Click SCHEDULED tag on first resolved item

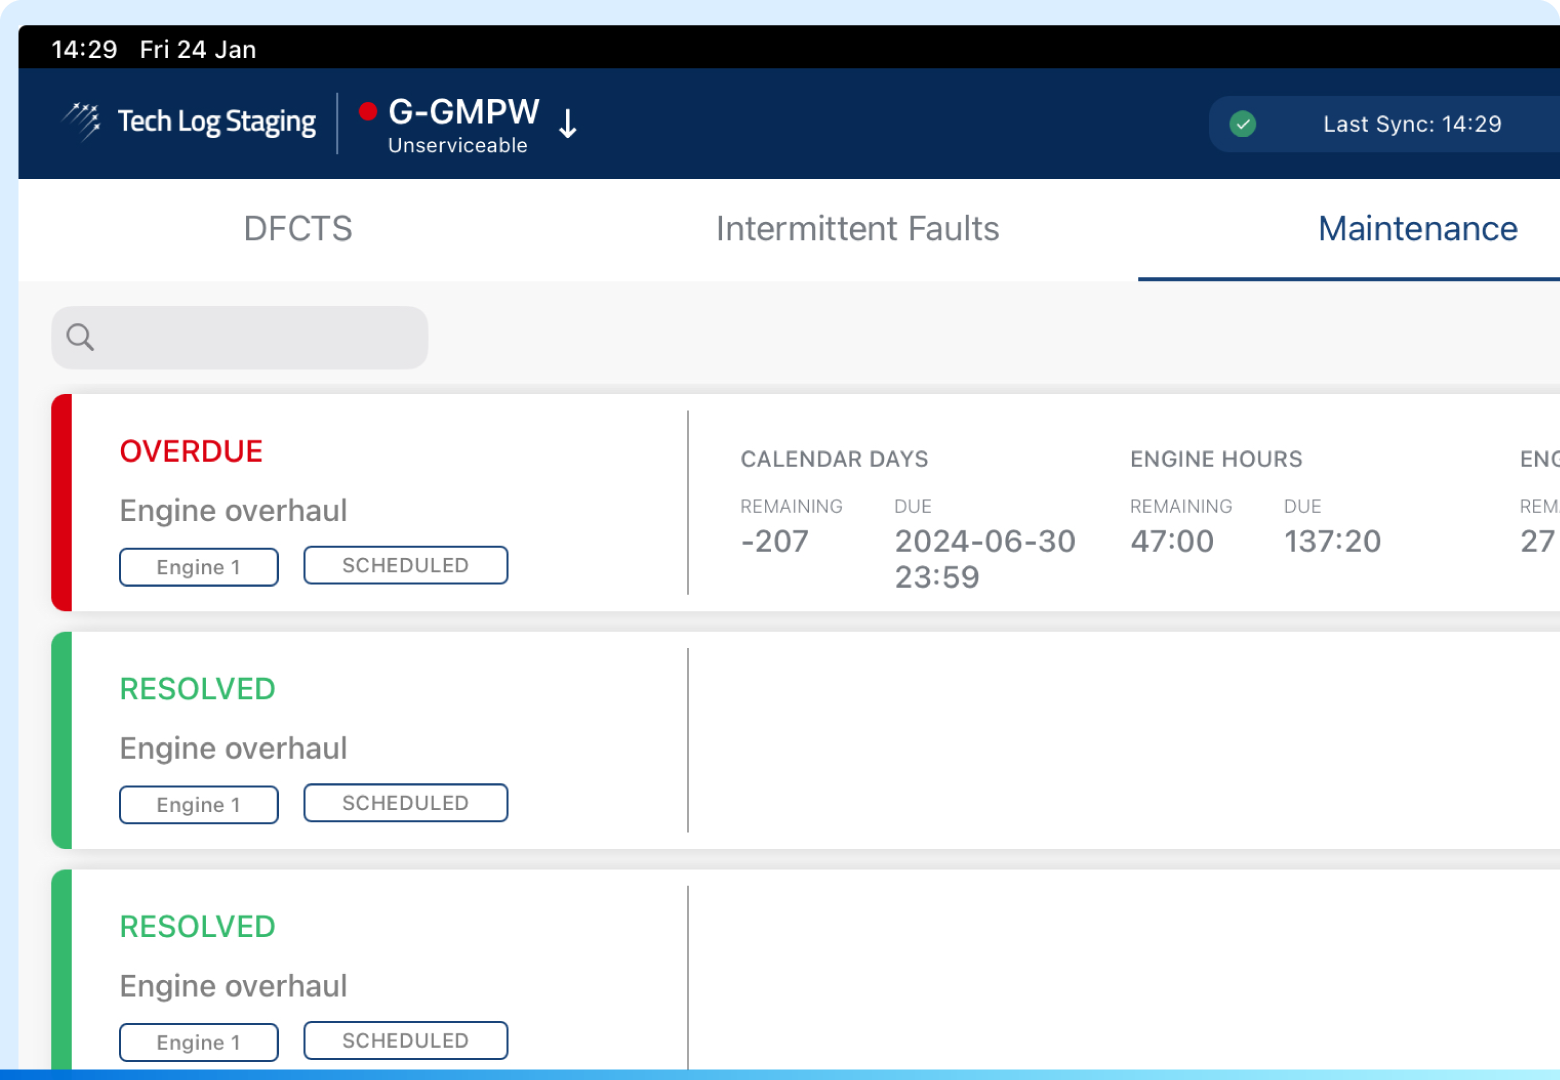point(405,803)
